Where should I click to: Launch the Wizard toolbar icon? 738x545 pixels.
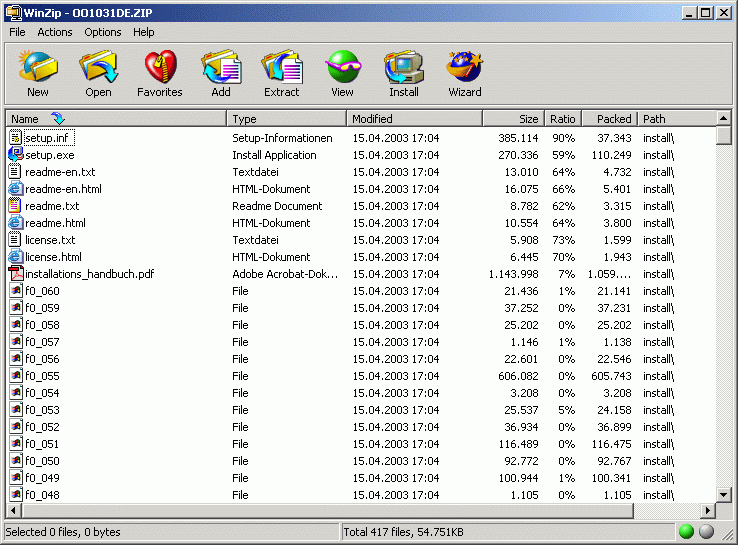point(465,67)
